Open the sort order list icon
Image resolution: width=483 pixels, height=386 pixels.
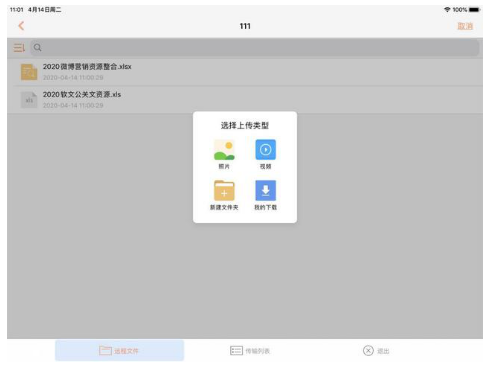pos(19,48)
